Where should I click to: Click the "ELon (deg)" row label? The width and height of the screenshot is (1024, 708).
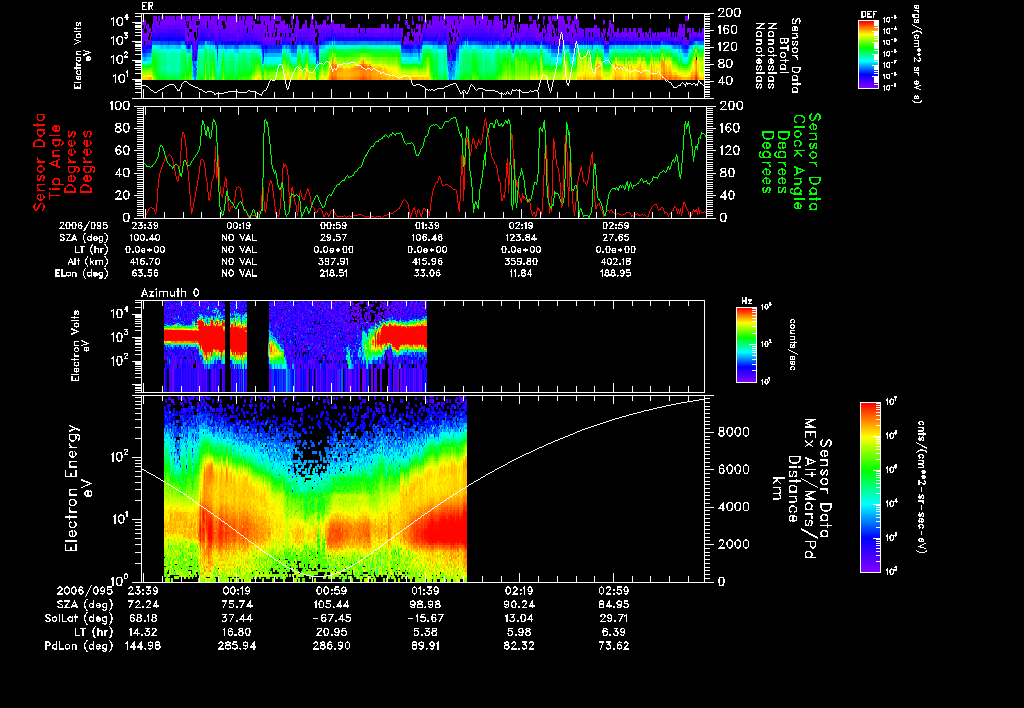point(82,274)
